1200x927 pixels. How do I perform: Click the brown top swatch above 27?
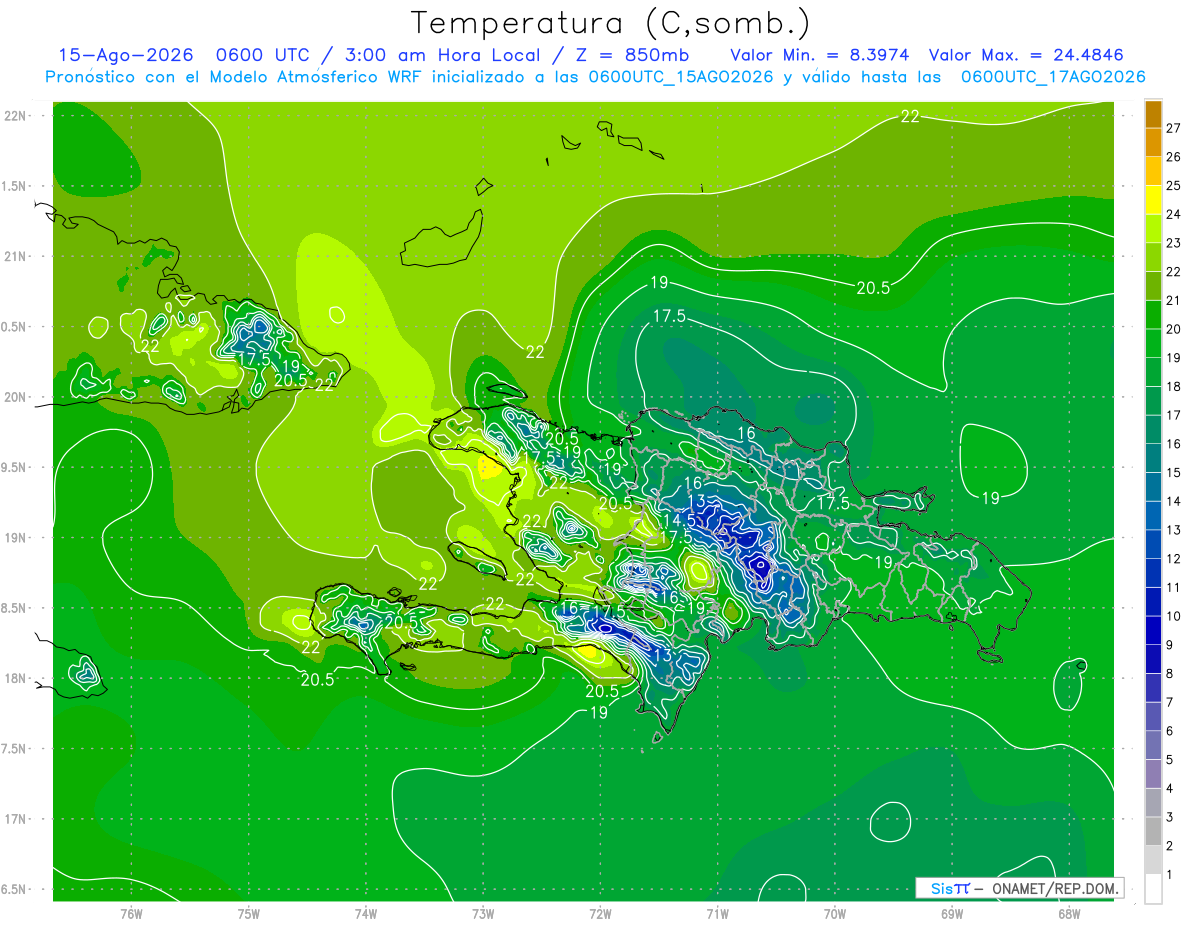[1153, 113]
